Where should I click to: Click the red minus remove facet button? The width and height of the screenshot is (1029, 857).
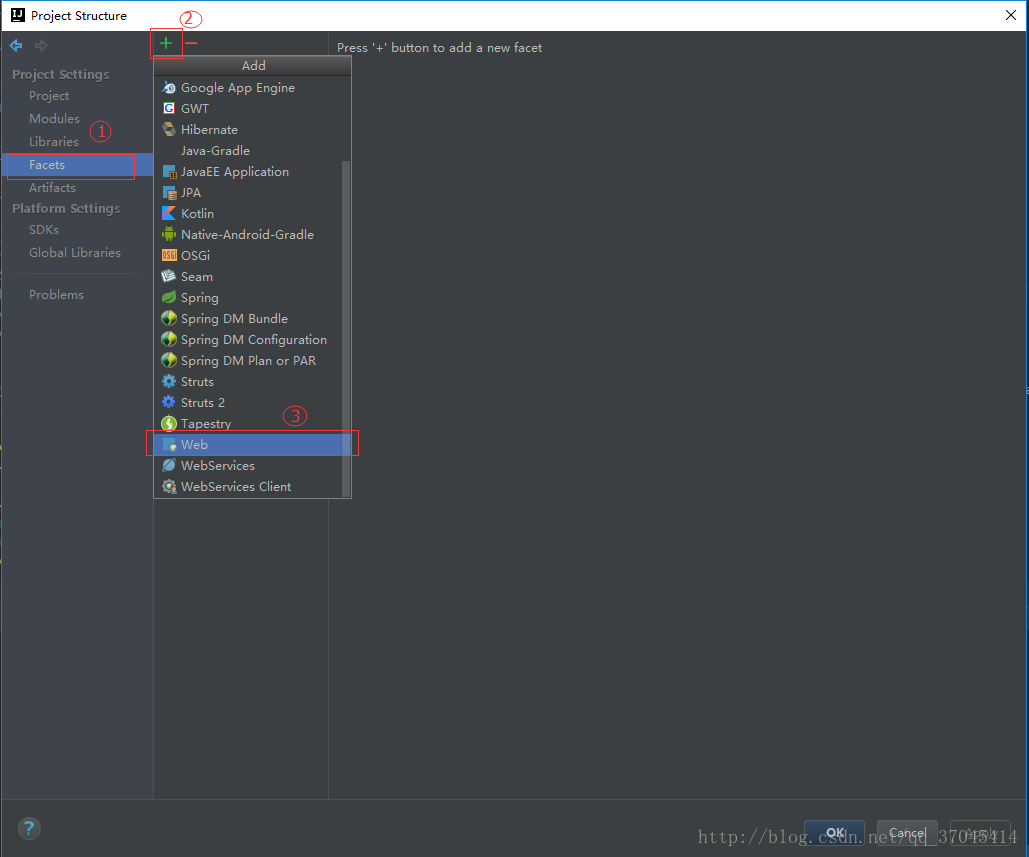click(191, 43)
